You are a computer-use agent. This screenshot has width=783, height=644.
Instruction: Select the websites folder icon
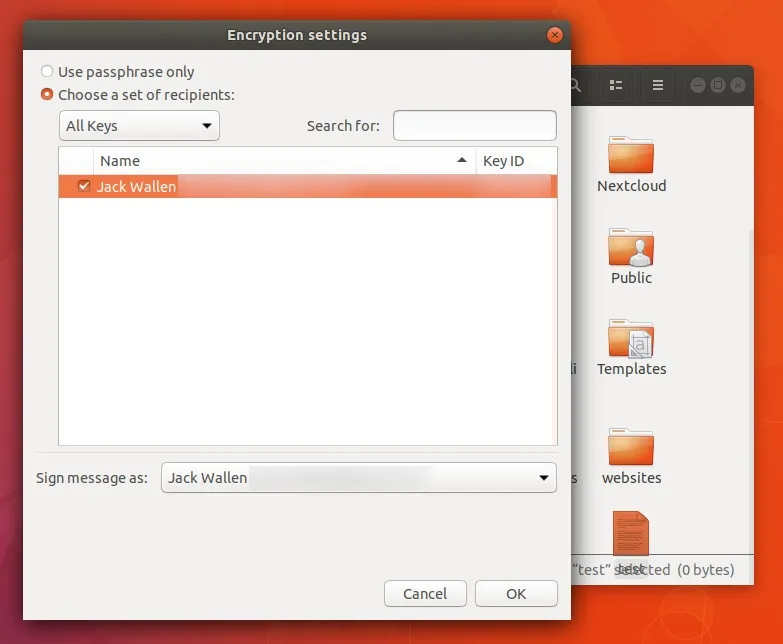631,447
